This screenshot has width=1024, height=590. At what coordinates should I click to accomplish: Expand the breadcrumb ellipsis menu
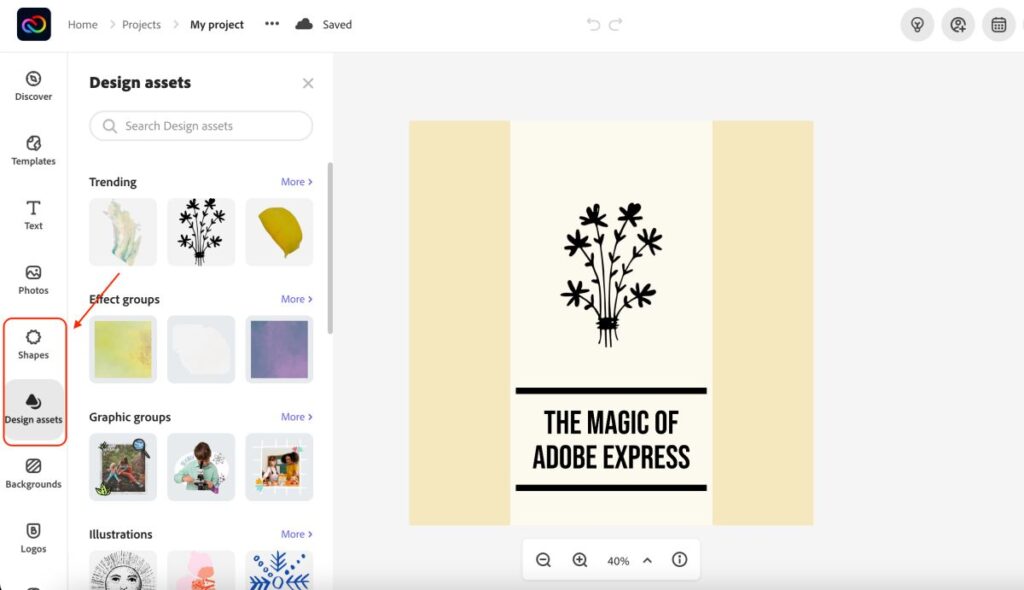point(270,24)
